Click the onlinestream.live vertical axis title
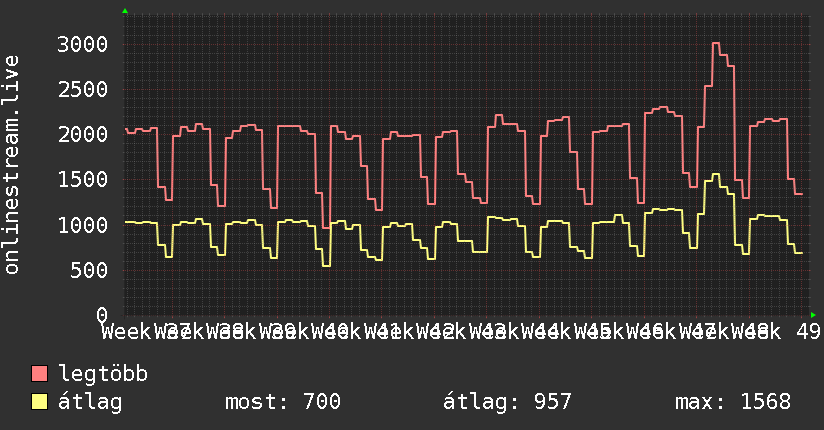This screenshot has width=824, height=430. 11,165
